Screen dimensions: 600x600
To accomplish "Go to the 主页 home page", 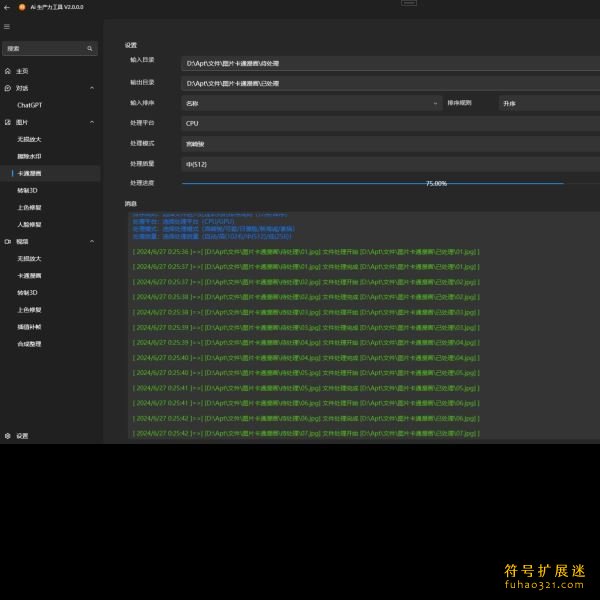I will pyautogui.click(x=22, y=71).
